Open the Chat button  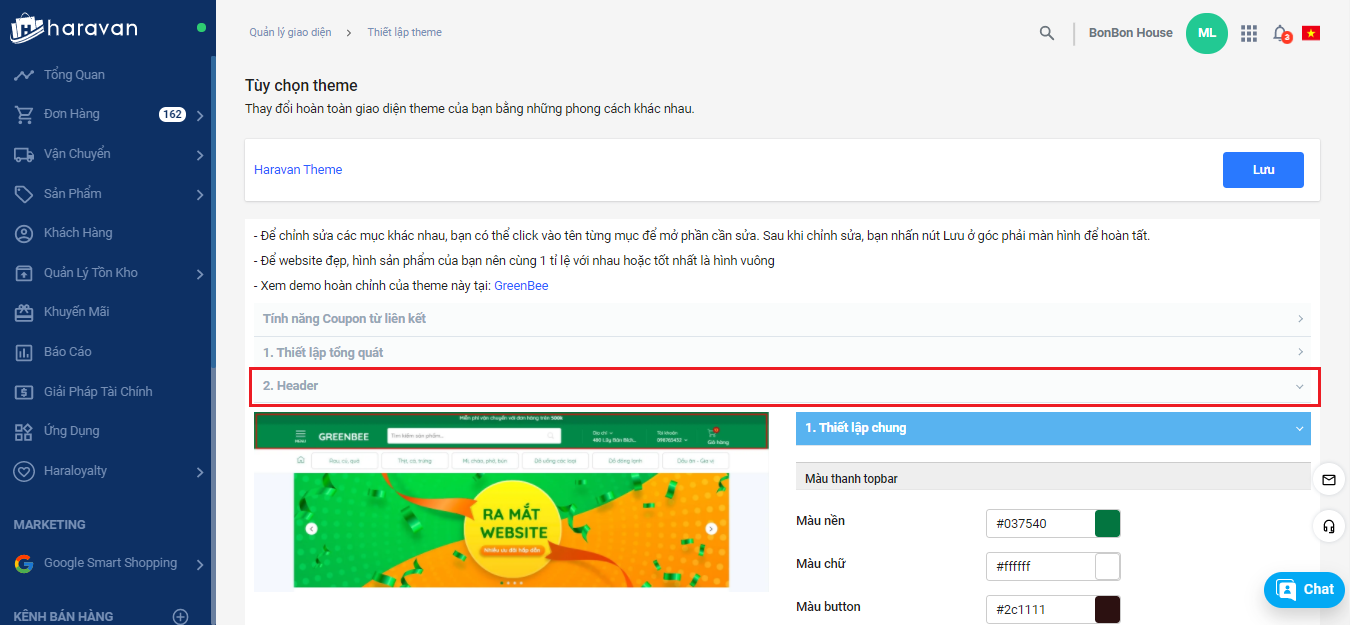pos(1304,590)
